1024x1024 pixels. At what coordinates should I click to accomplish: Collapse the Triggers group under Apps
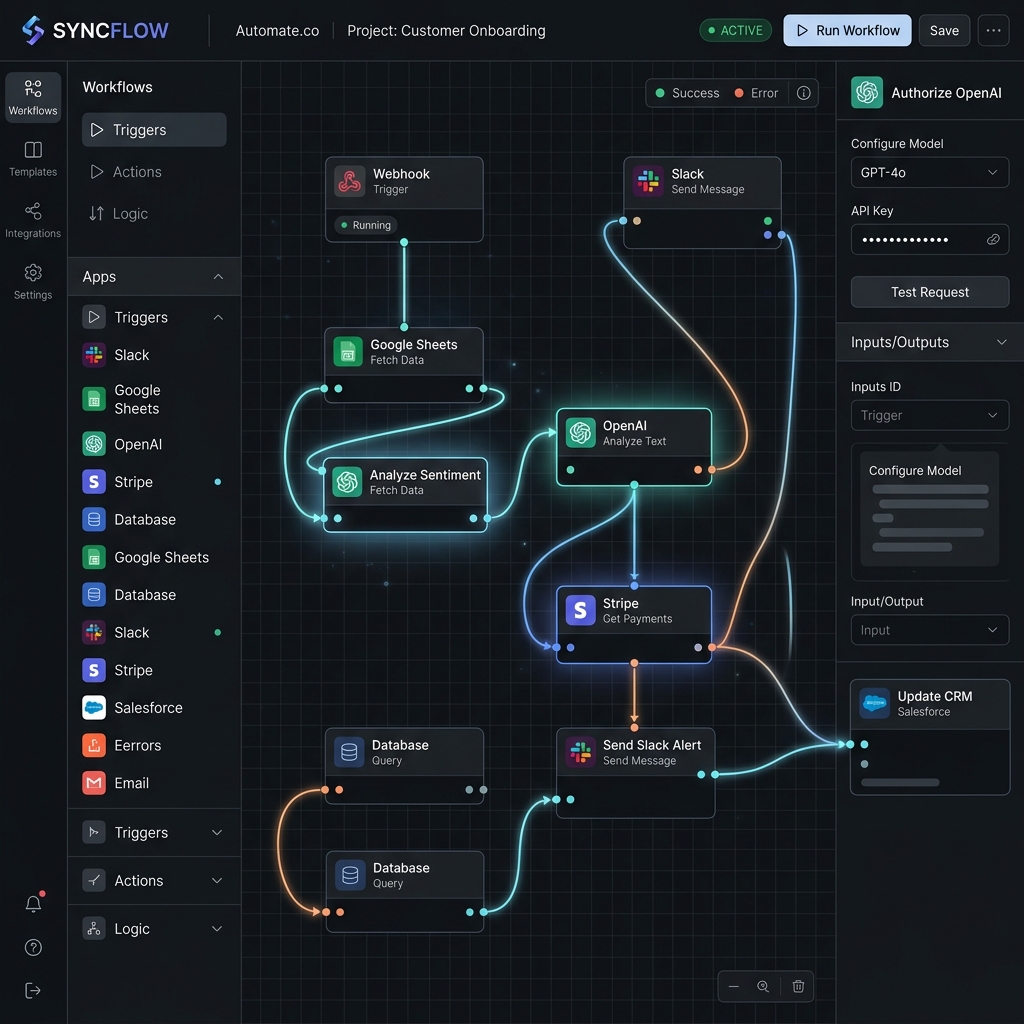point(218,317)
